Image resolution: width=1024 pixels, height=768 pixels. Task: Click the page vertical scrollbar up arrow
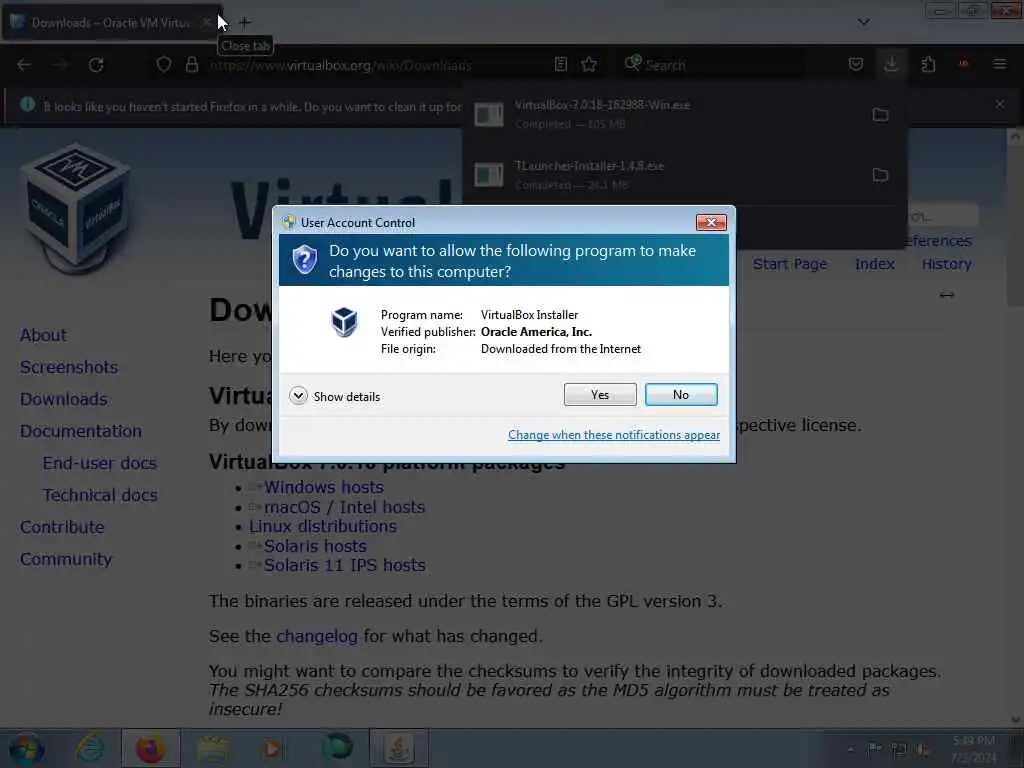click(x=1015, y=136)
